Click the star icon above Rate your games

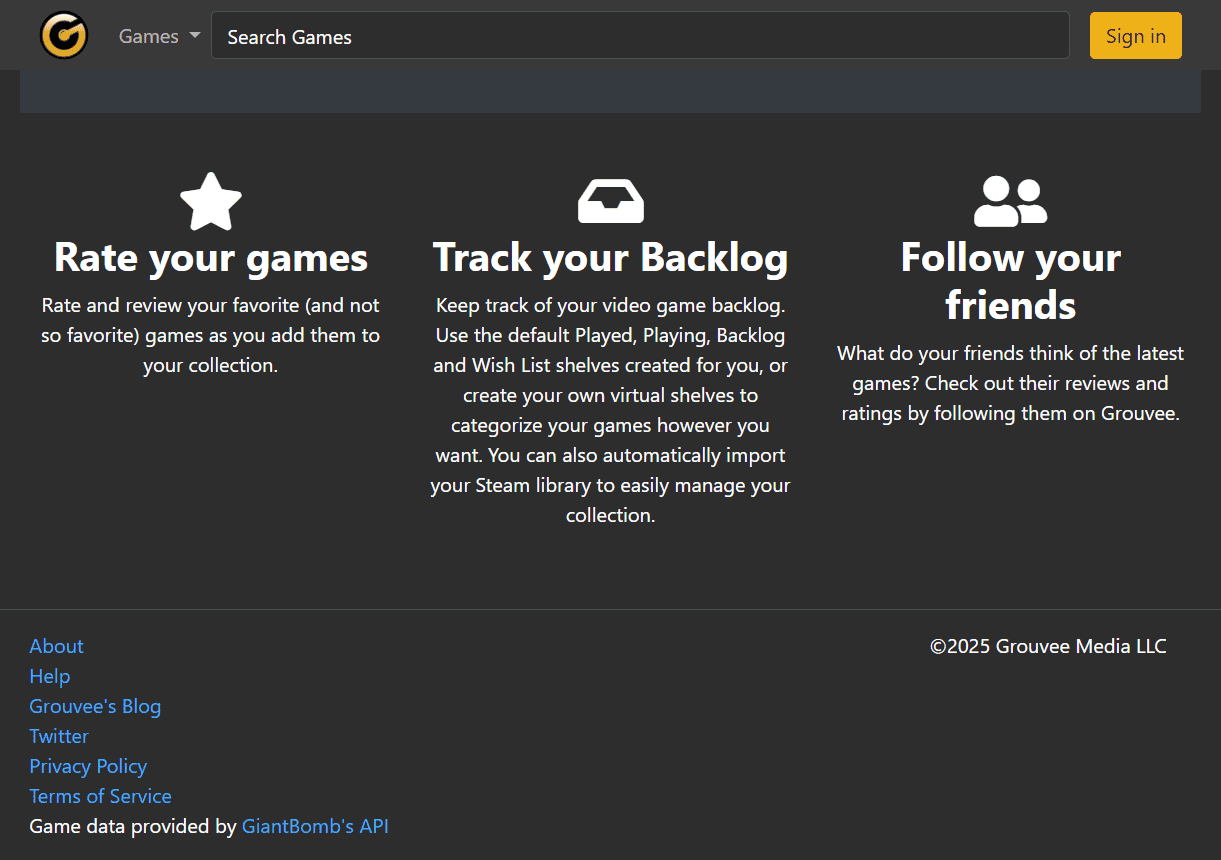pyautogui.click(x=211, y=201)
